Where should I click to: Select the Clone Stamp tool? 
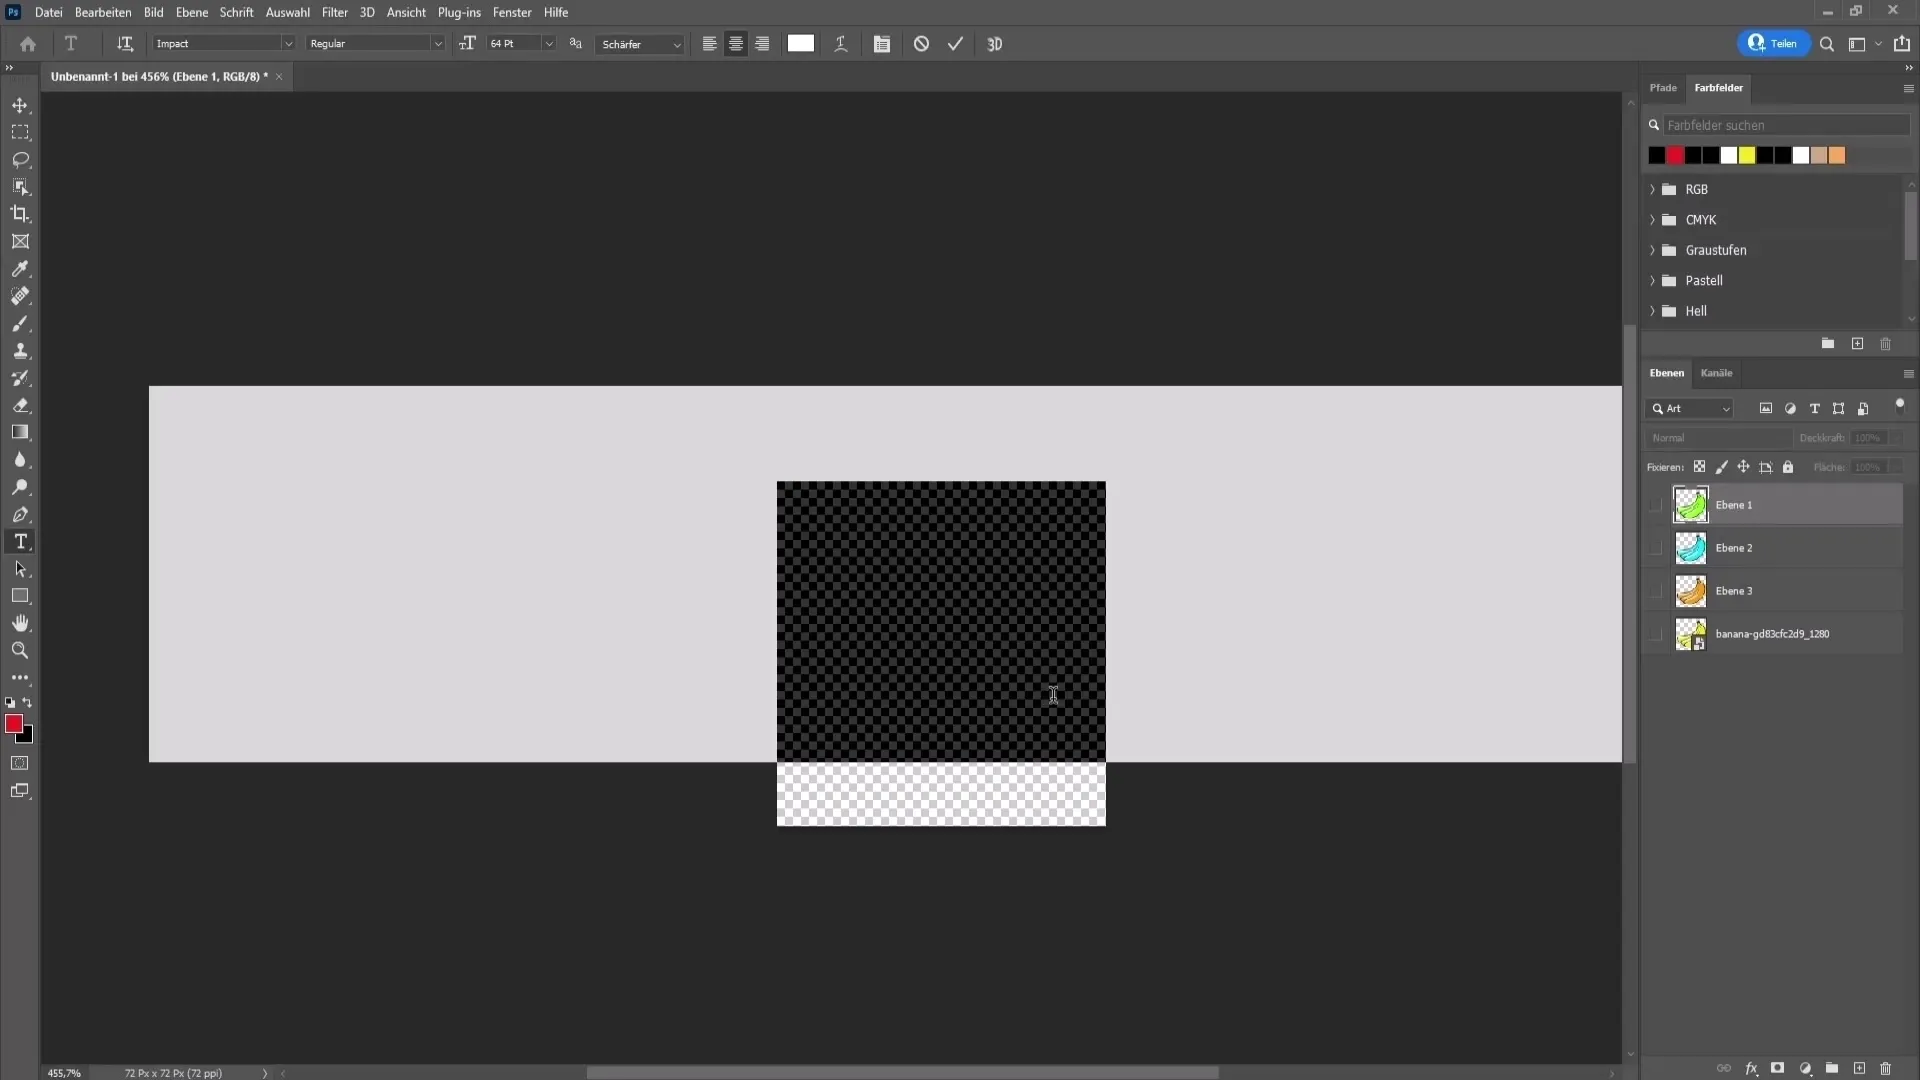pos(20,351)
